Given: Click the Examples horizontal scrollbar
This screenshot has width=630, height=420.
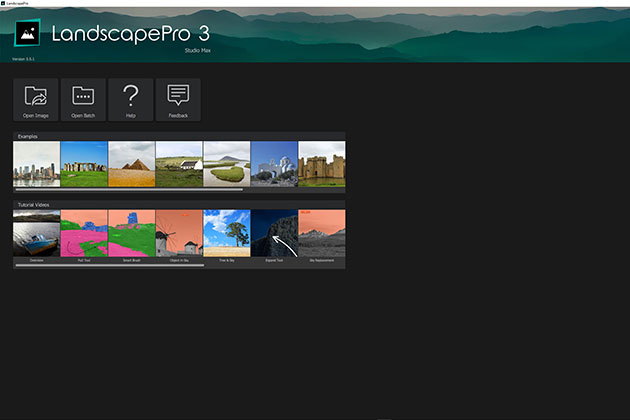Looking at the screenshot, I should (x=129, y=189).
